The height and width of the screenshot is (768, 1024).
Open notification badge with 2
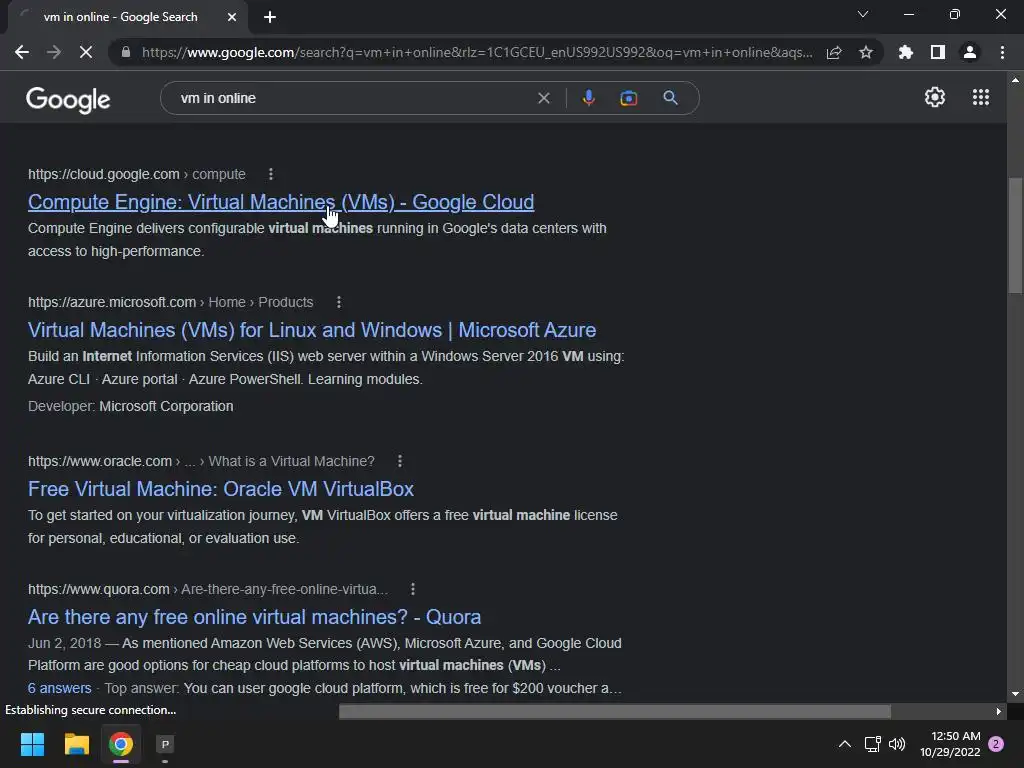[x=996, y=744]
